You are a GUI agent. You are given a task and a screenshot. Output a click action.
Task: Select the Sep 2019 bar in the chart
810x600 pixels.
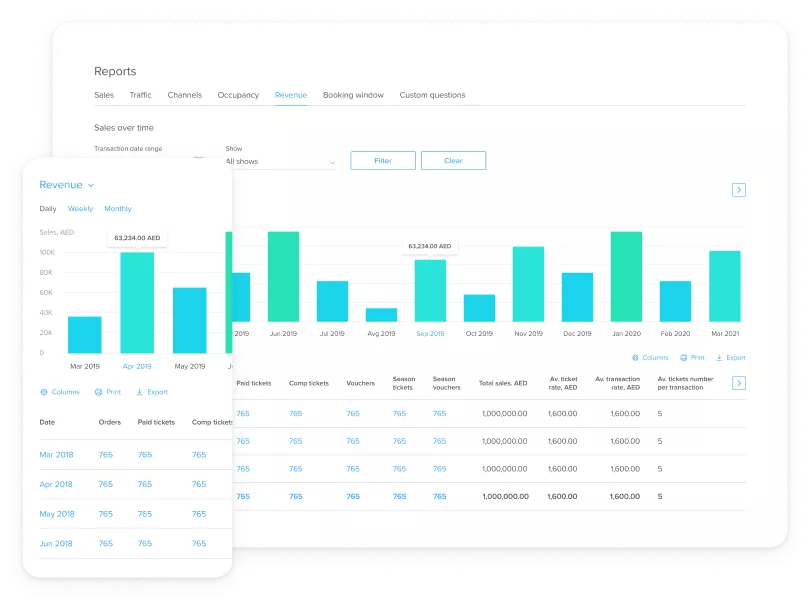coord(430,290)
